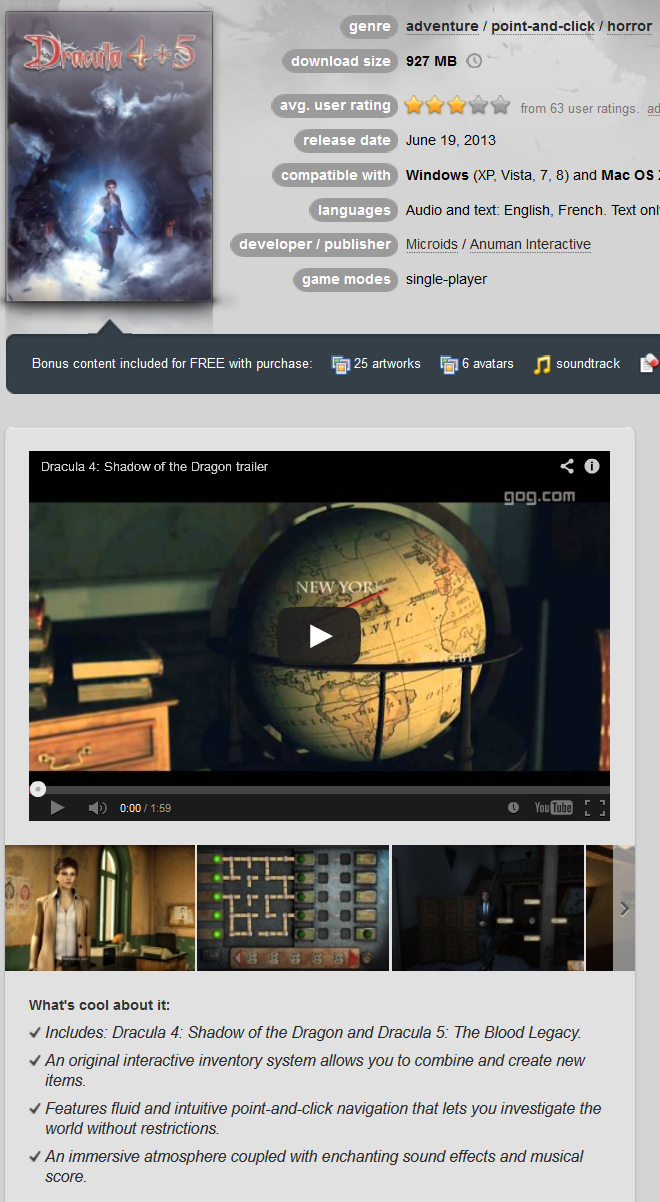Mute the video with the speaker icon
The image size is (660, 1202).
coord(97,808)
